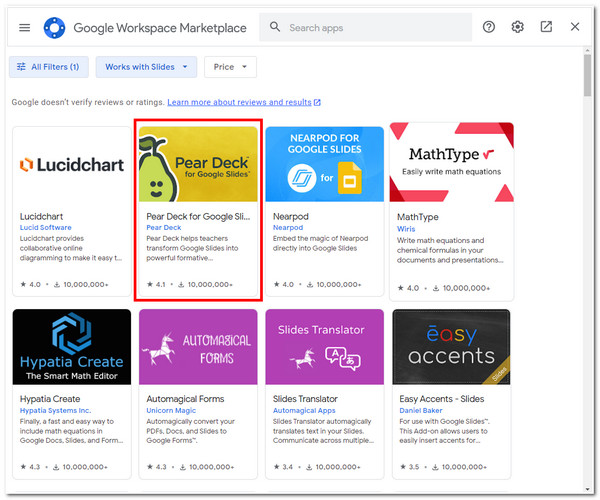Click the Lucidchart app title
The width and height of the screenshot is (600, 500).
point(41,217)
